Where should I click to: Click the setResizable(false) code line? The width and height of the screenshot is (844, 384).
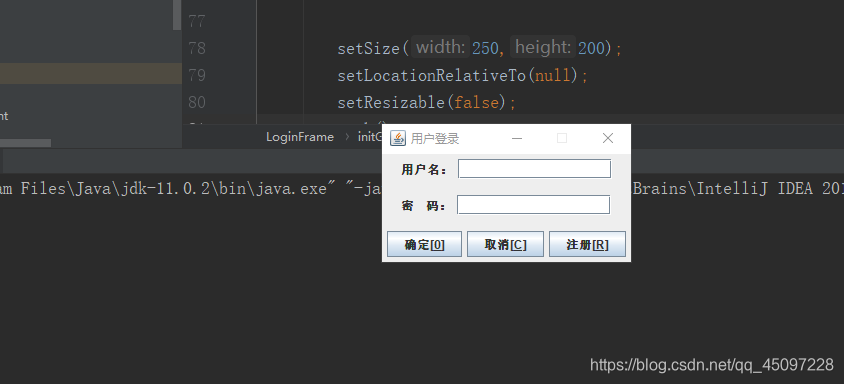click(426, 102)
